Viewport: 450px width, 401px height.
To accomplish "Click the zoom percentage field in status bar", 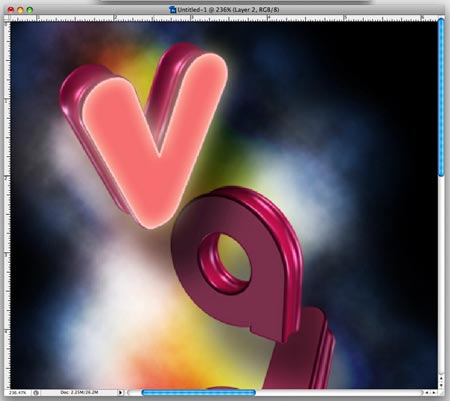I will [x=18, y=393].
